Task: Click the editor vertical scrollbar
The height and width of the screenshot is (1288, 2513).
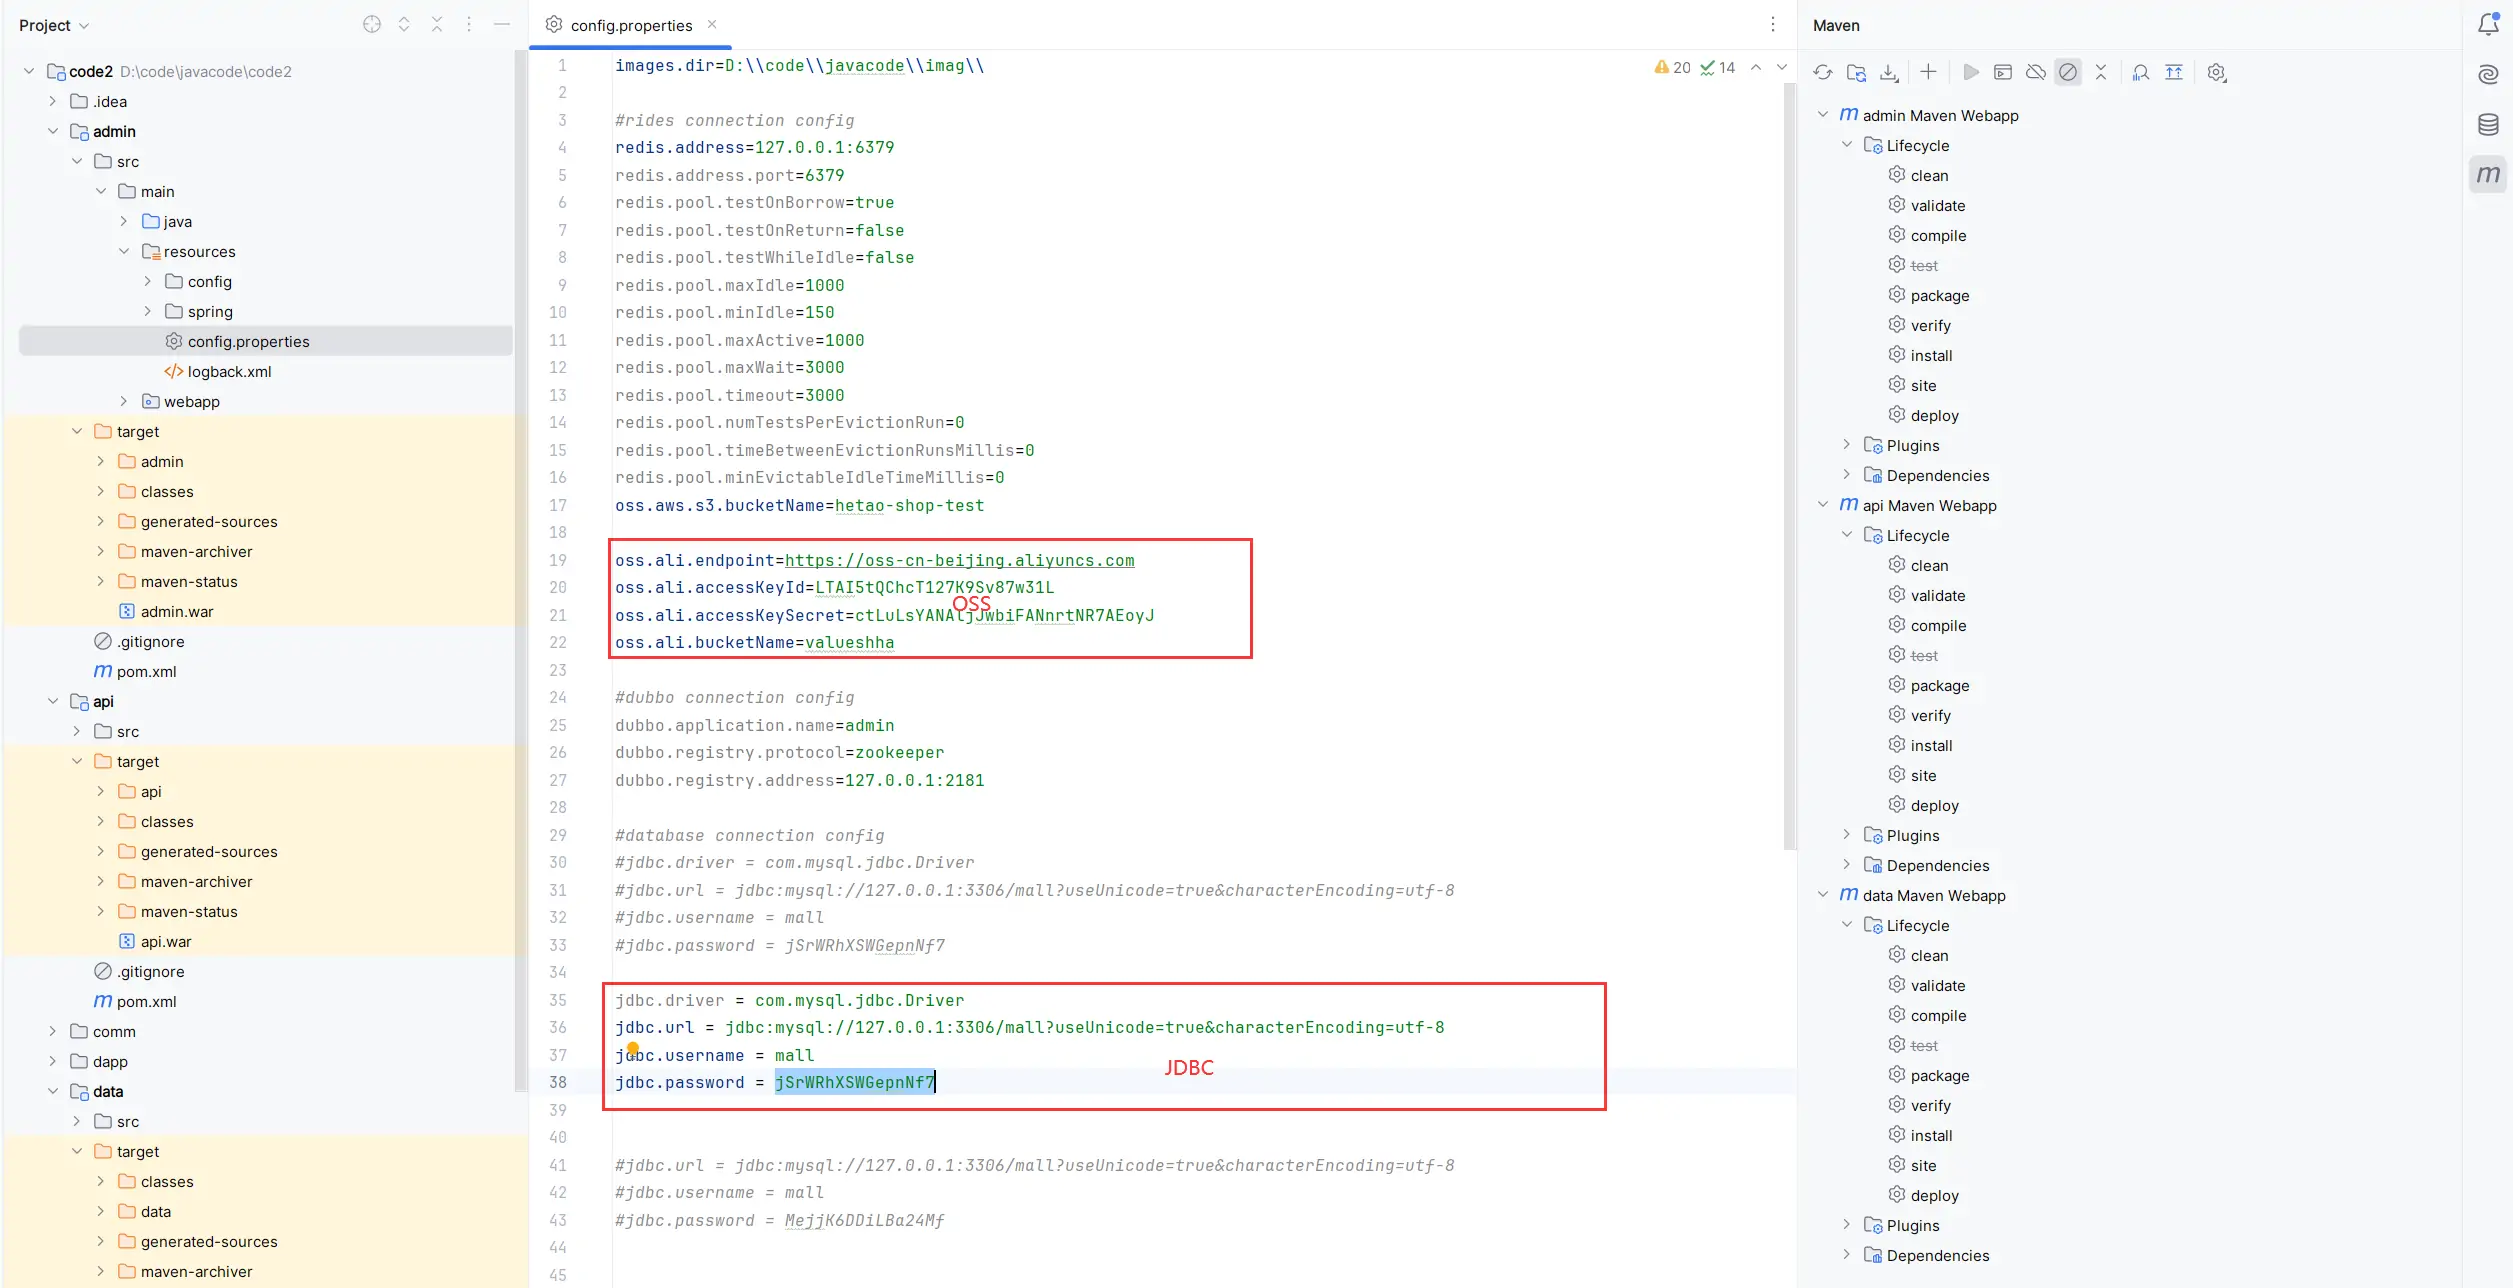Action: point(1789,465)
